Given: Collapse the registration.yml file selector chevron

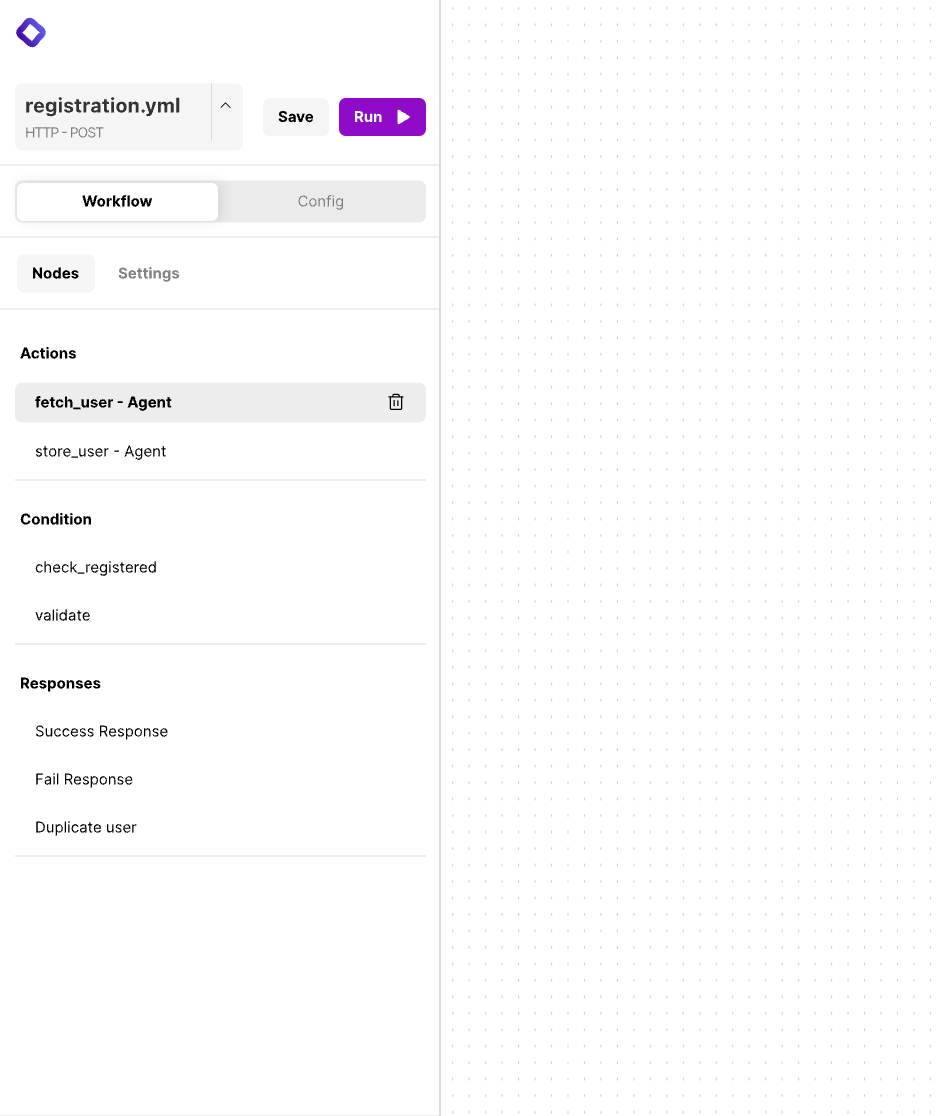Looking at the screenshot, I should (225, 105).
